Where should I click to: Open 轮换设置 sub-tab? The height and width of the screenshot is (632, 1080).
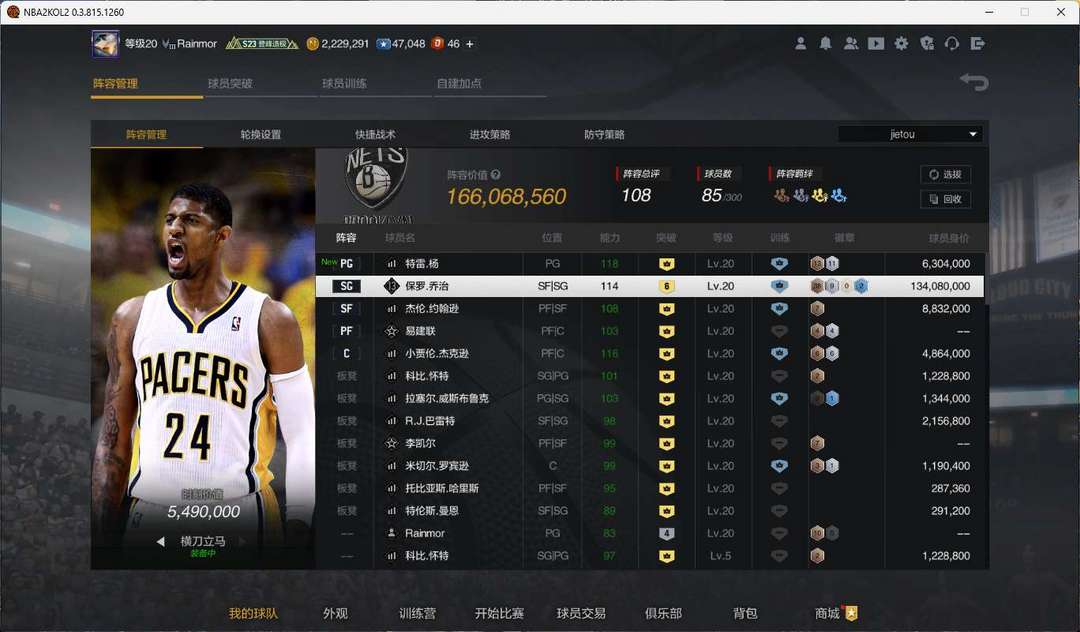tap(260, 134)
